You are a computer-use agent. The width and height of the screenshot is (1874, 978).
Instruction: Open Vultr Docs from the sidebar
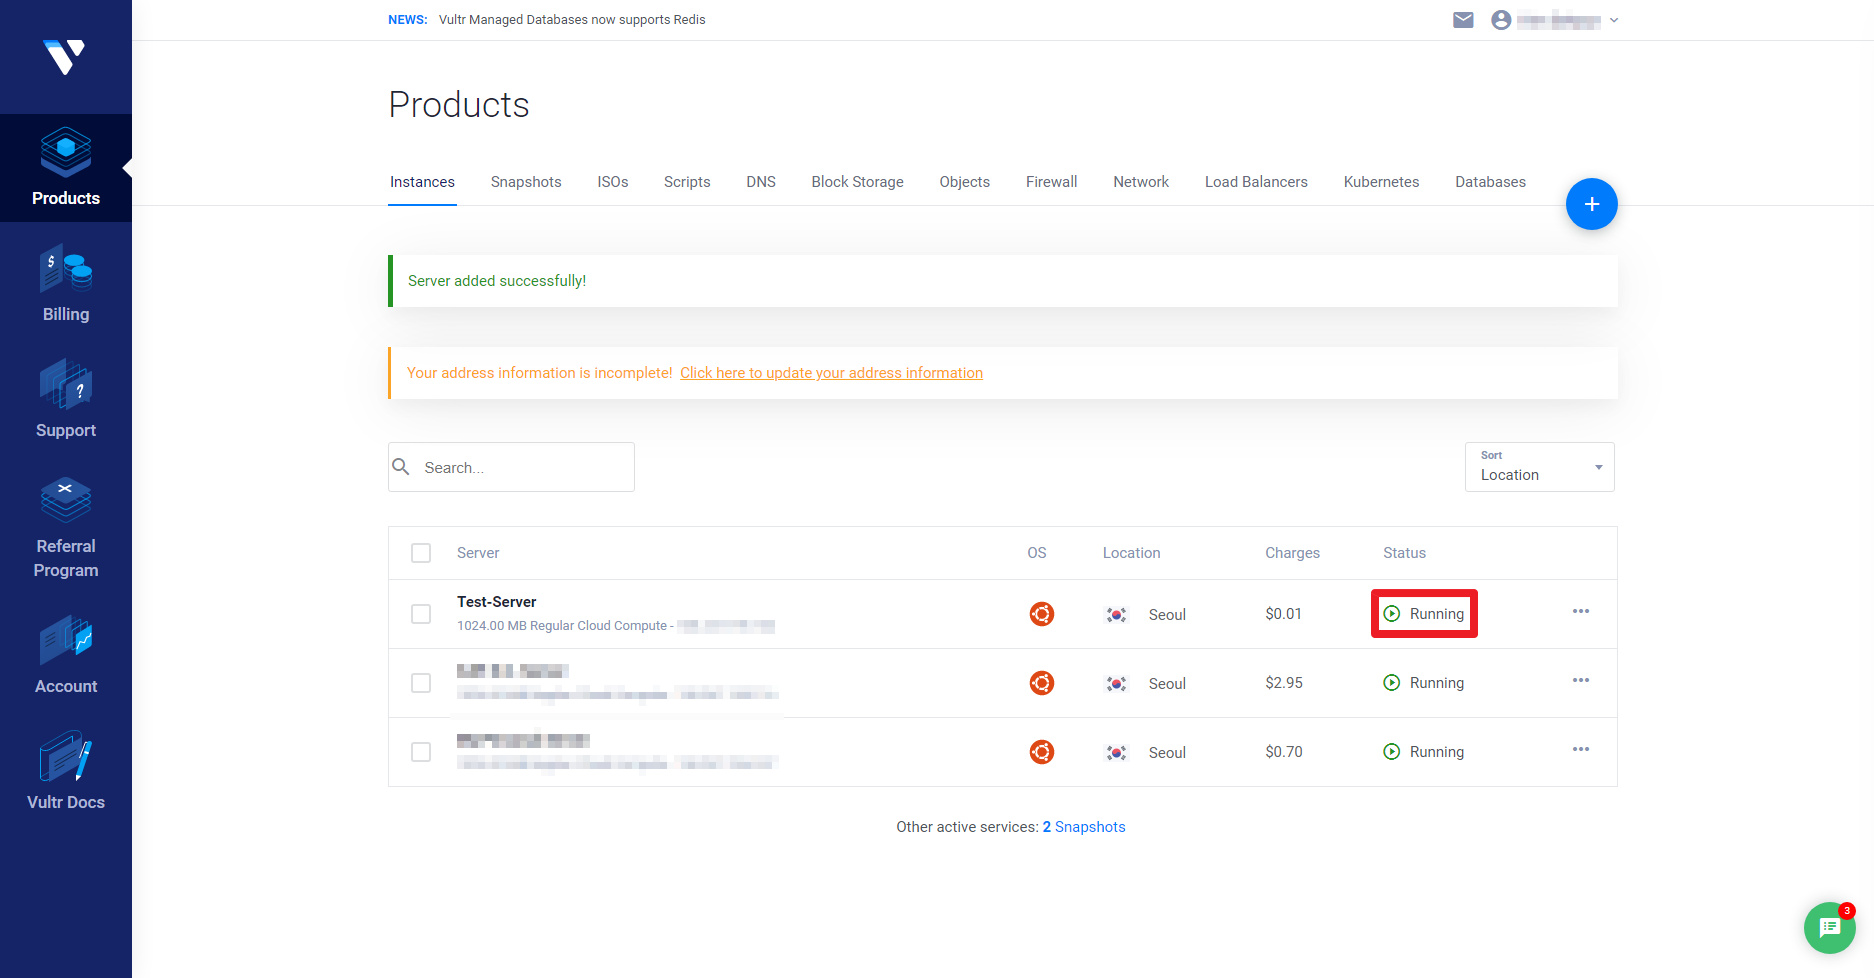coord(66,772)
